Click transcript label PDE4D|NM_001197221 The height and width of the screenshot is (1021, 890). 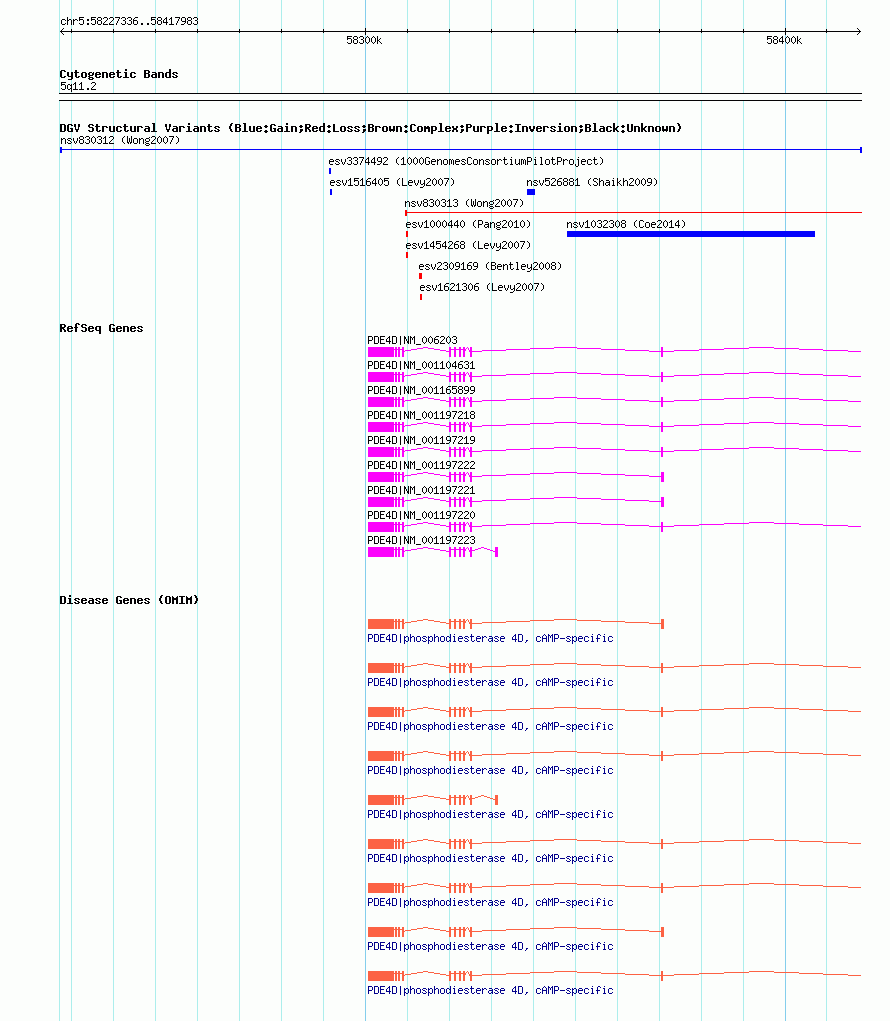point(421,490)
